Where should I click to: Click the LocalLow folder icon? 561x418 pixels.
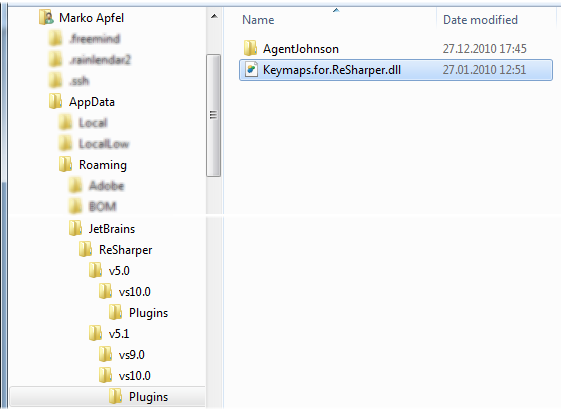click(x=65, y=144)
